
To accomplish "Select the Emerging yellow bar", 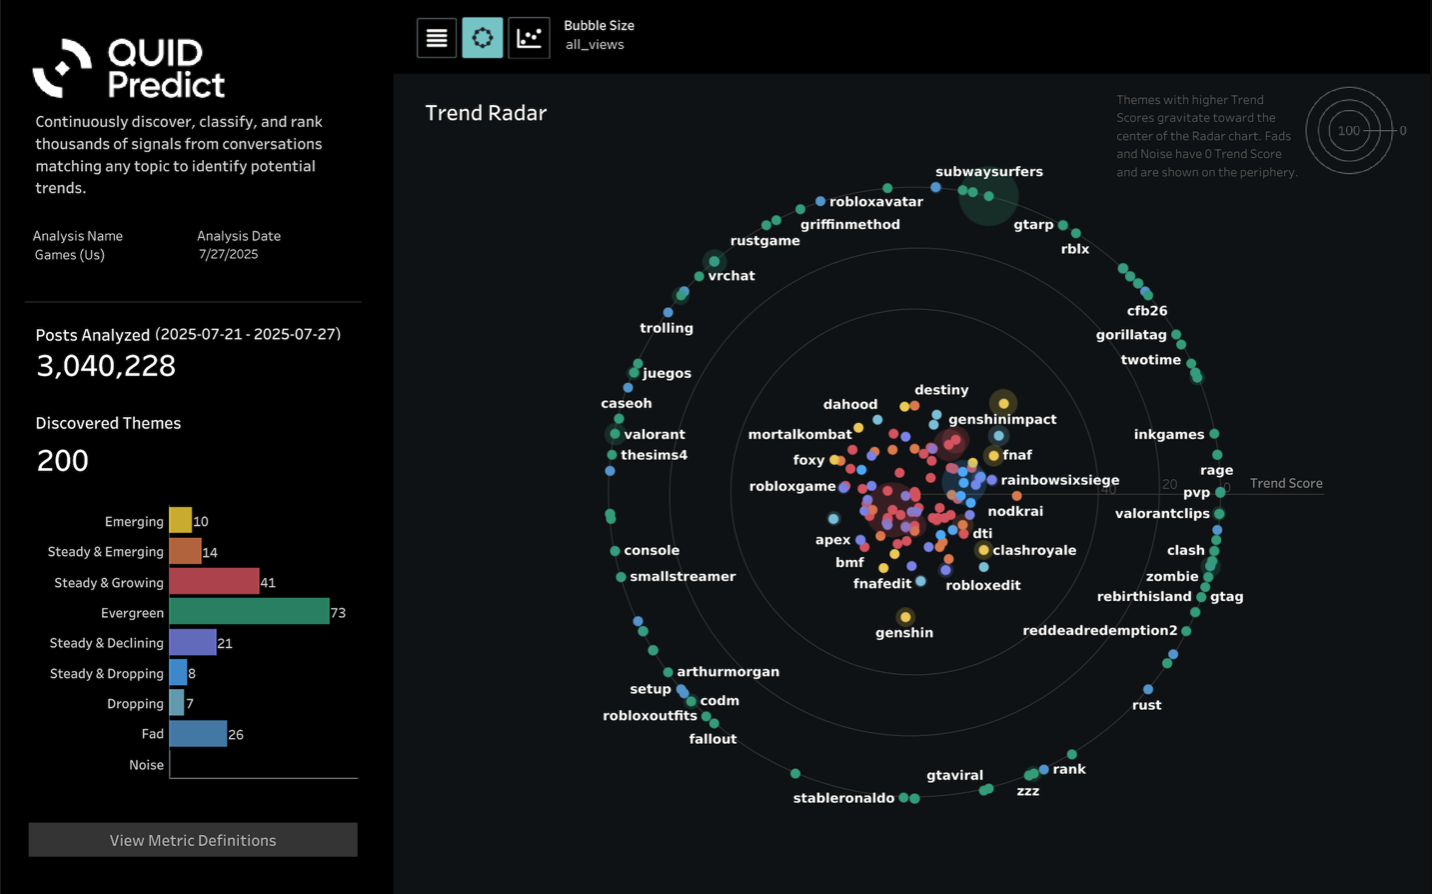I will (180, 520).
